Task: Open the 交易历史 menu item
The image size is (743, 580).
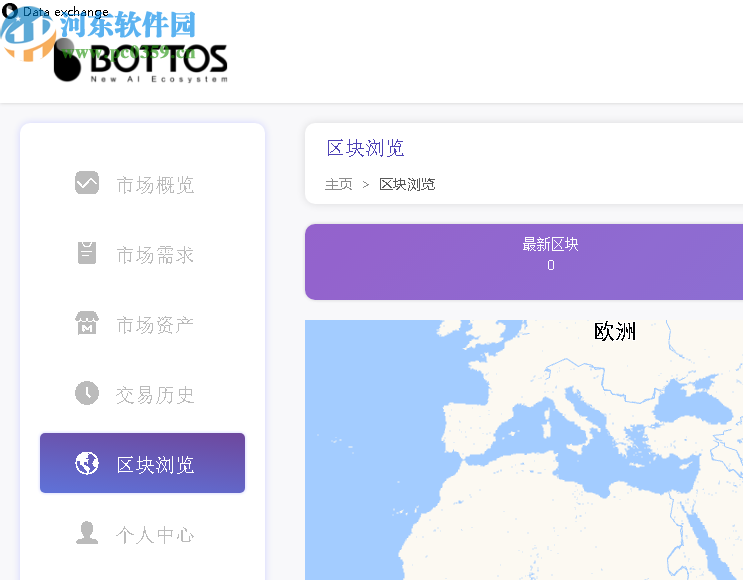Action: click(x=142, y=394)
